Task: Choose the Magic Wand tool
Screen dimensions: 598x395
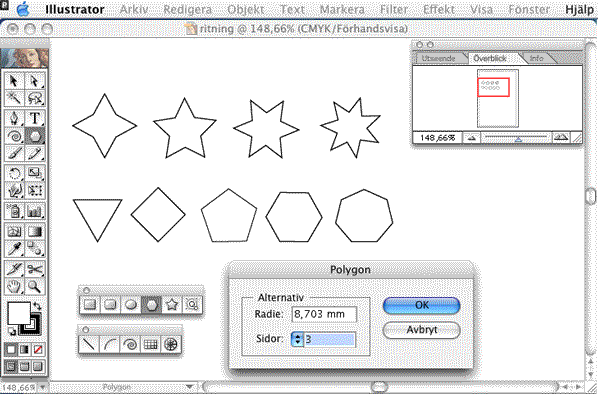Action: click(x=14, y=98)
